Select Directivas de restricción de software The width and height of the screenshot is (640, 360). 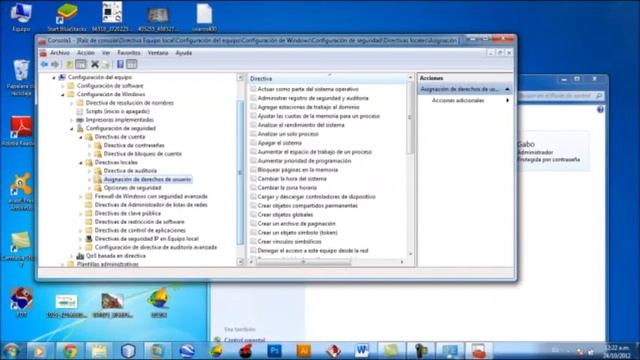[x=140, y=222]
